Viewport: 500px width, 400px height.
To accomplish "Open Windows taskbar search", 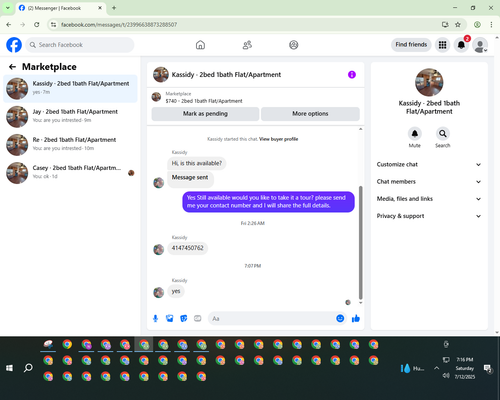I will pyautogui.click(x=28, y=368).
